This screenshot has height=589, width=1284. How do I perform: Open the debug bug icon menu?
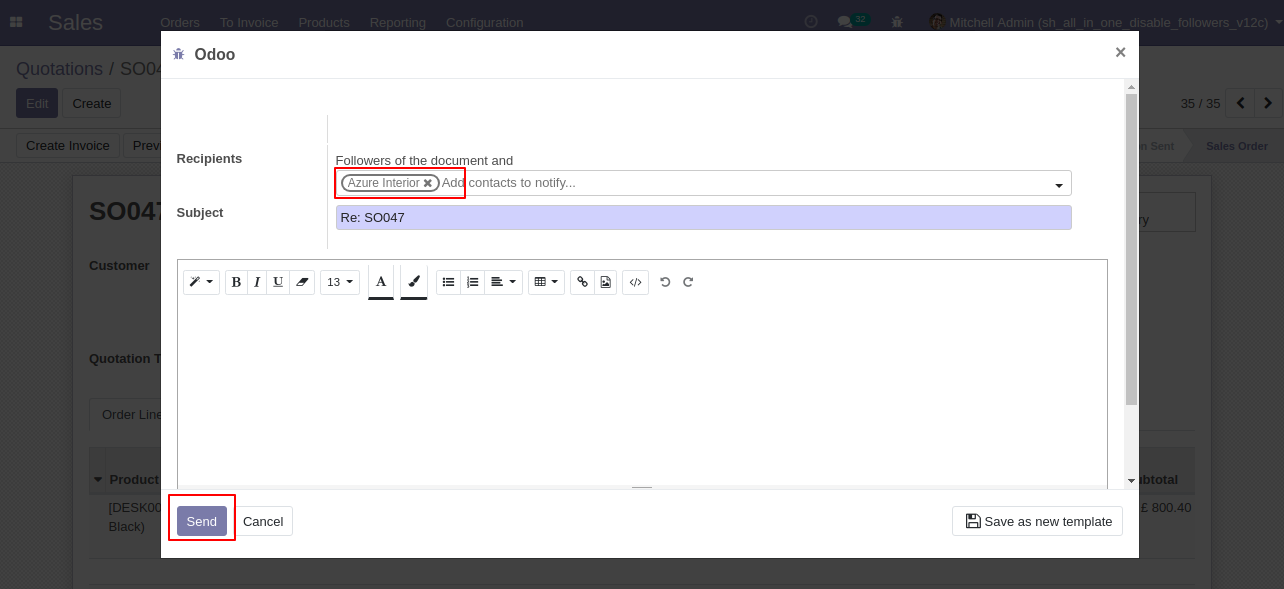coord(897,22)
